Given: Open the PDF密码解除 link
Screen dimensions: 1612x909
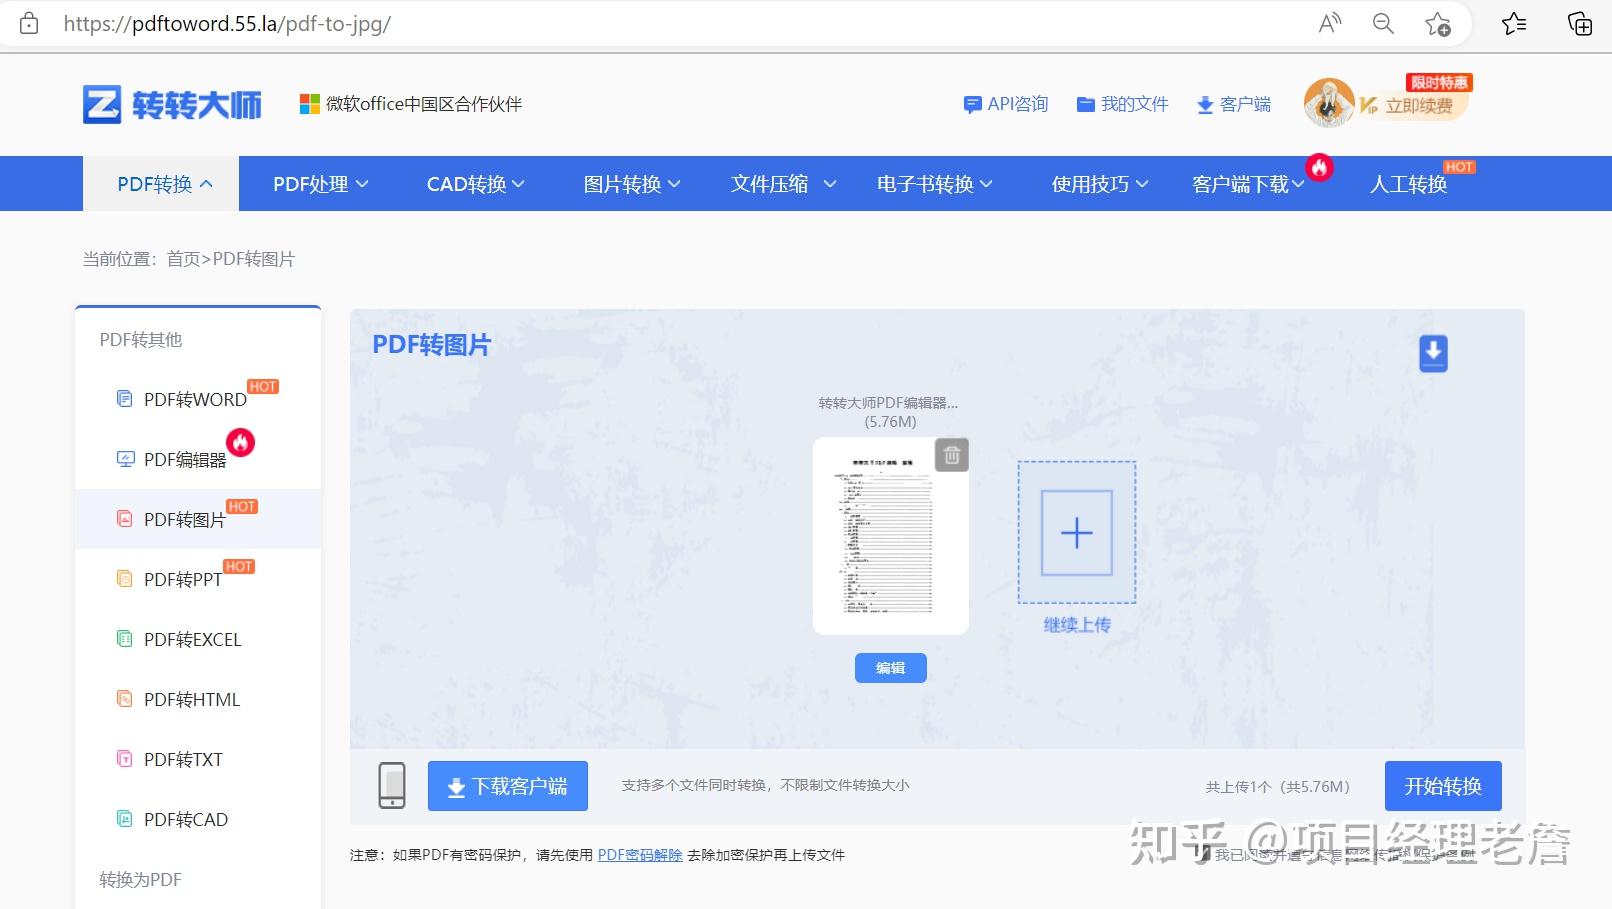Looking at the screenshot, I should [x=639, y=855].
